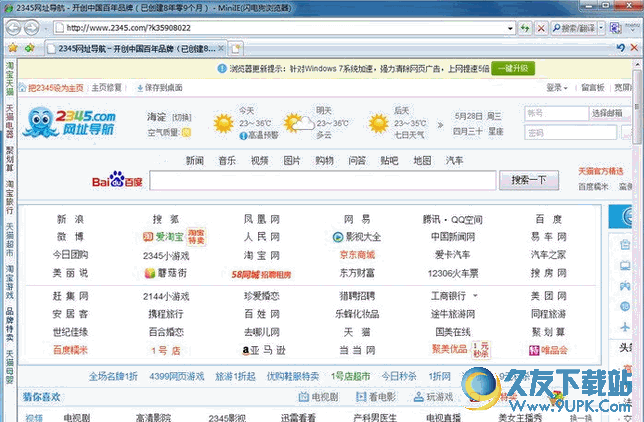The width and height of the screenshot is (644, 422).
Task: Select the 图片 search tab
Action: (x=292, y=161)
